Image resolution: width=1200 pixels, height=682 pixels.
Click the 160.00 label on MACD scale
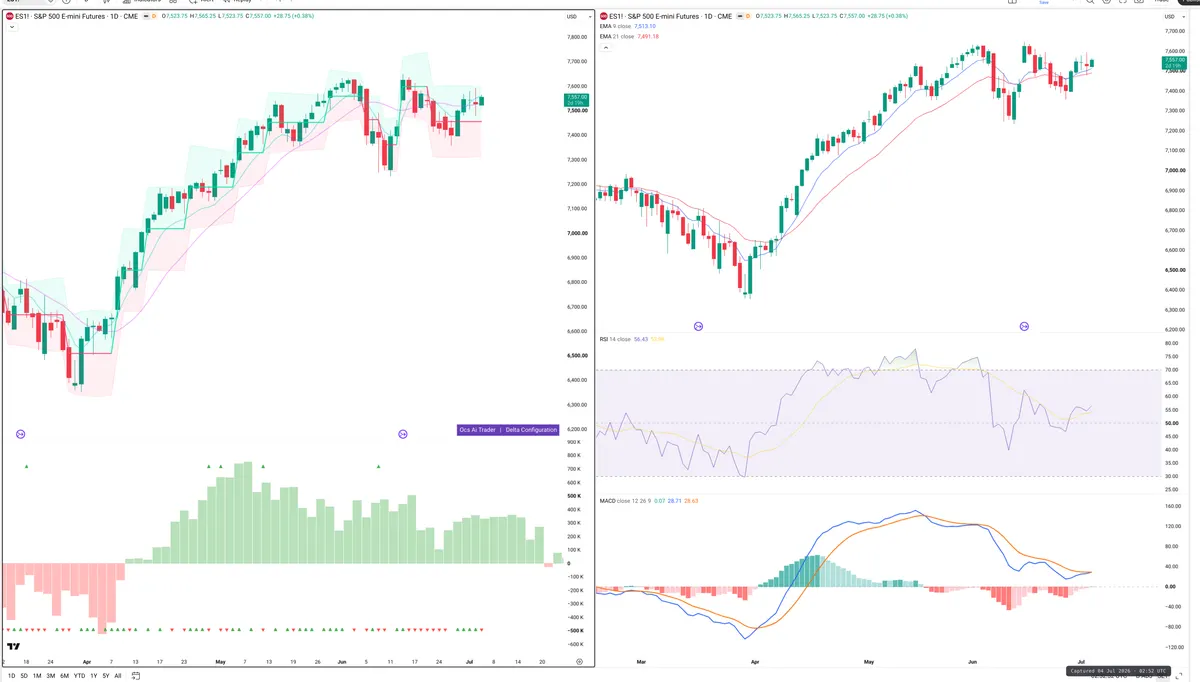(1173, 506)
